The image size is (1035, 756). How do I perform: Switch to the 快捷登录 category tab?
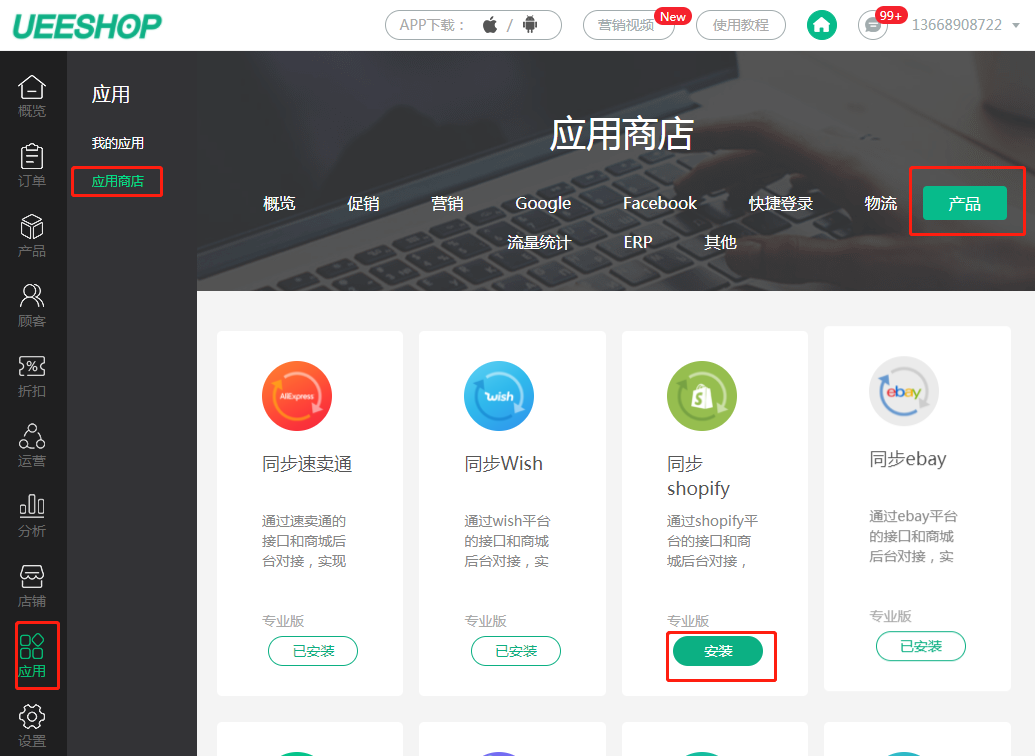click(x=781, y=203)
